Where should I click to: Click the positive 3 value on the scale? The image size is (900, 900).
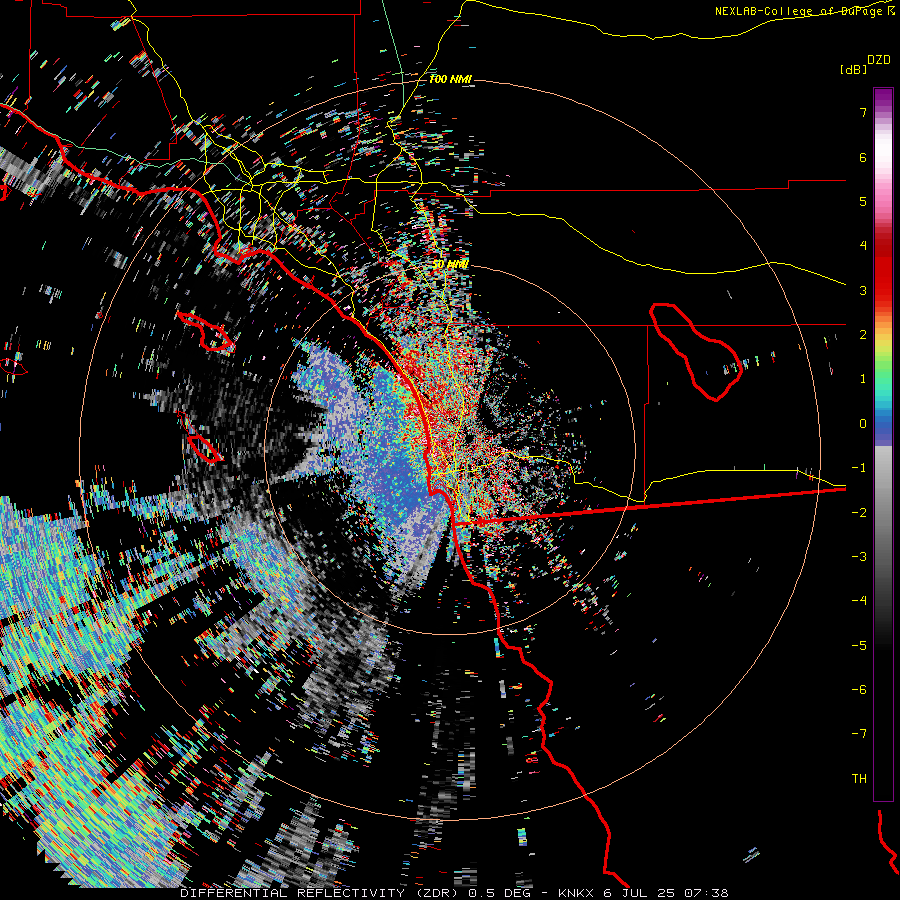point(863,290)
